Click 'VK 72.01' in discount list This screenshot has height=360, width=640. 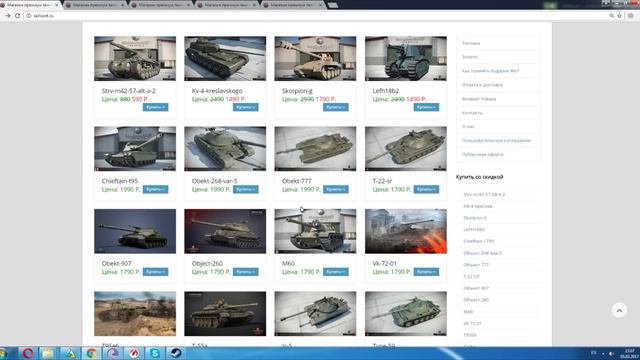[472, 323]
